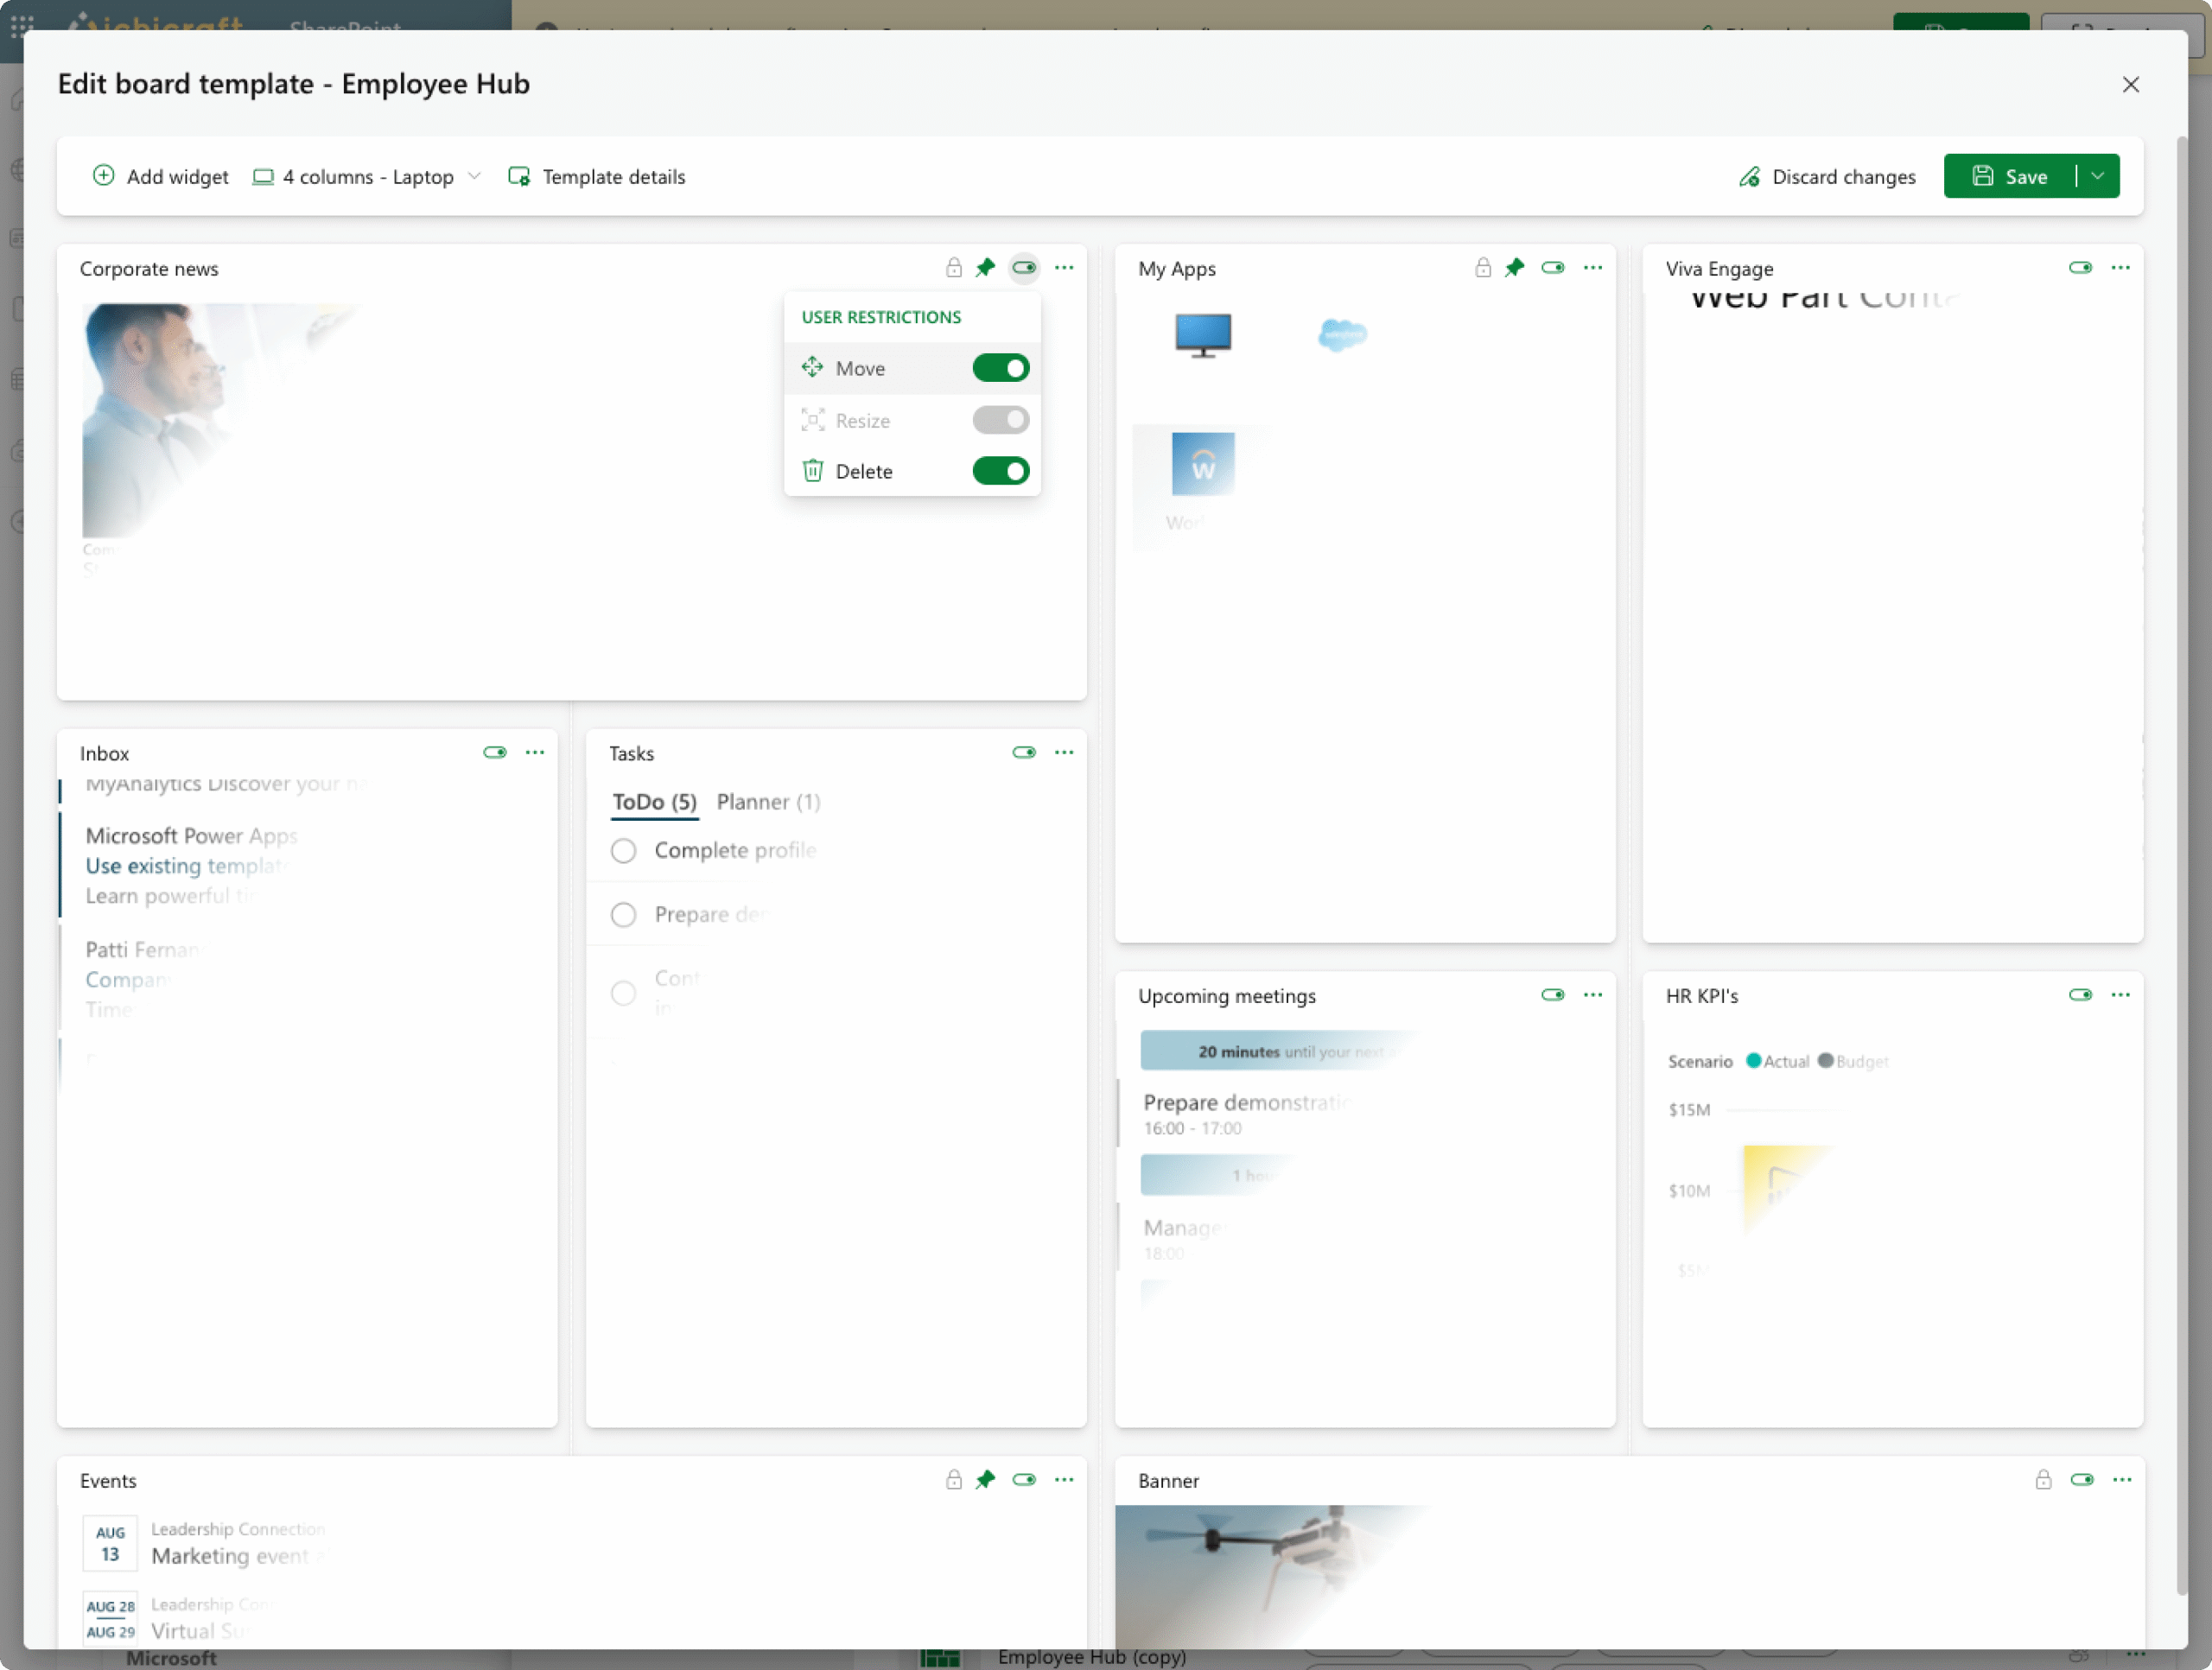
Task: Select the ToDo (5) tab
Action: coord(654,802)
